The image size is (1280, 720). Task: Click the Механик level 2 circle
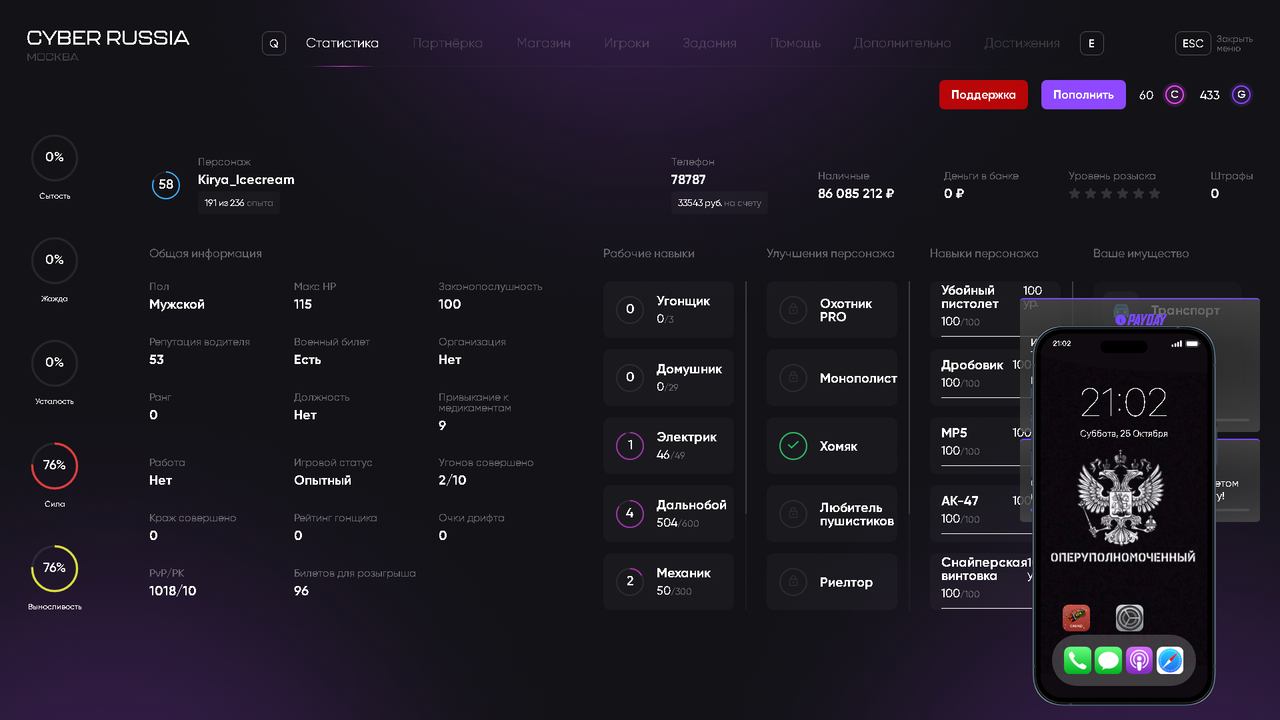coord(630,582)
